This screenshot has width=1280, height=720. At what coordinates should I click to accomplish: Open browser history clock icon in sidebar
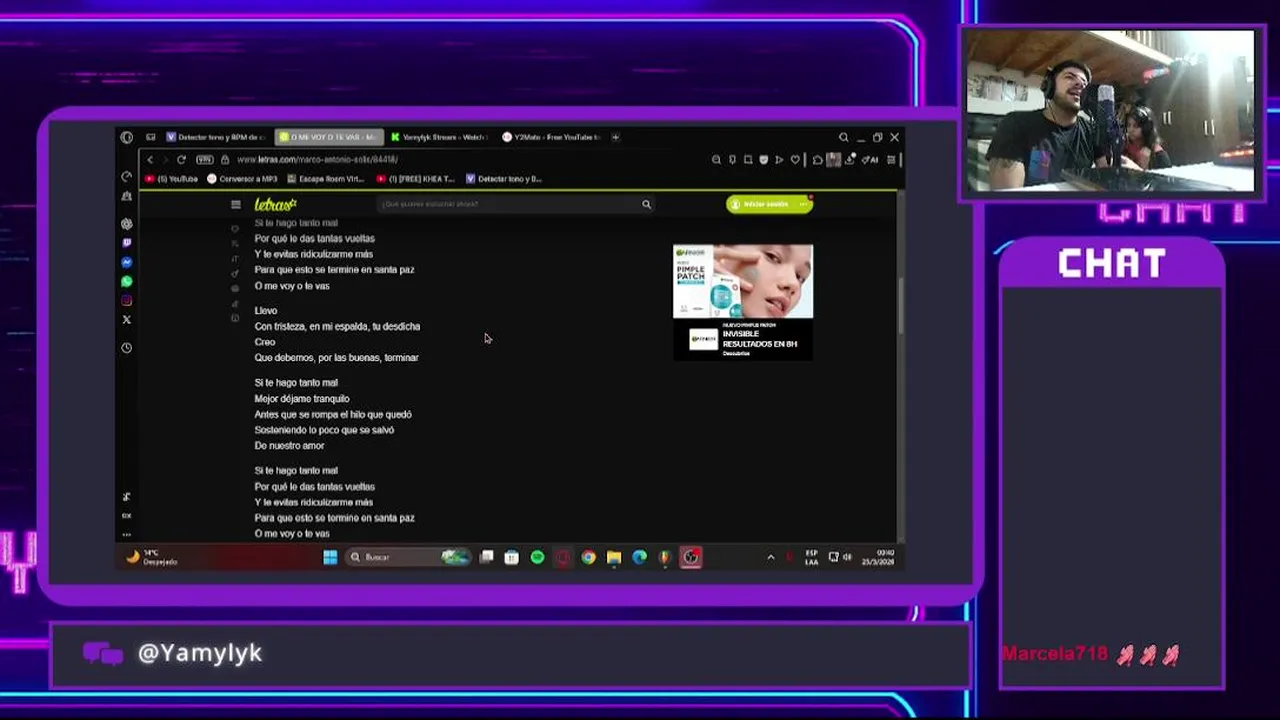126,348
